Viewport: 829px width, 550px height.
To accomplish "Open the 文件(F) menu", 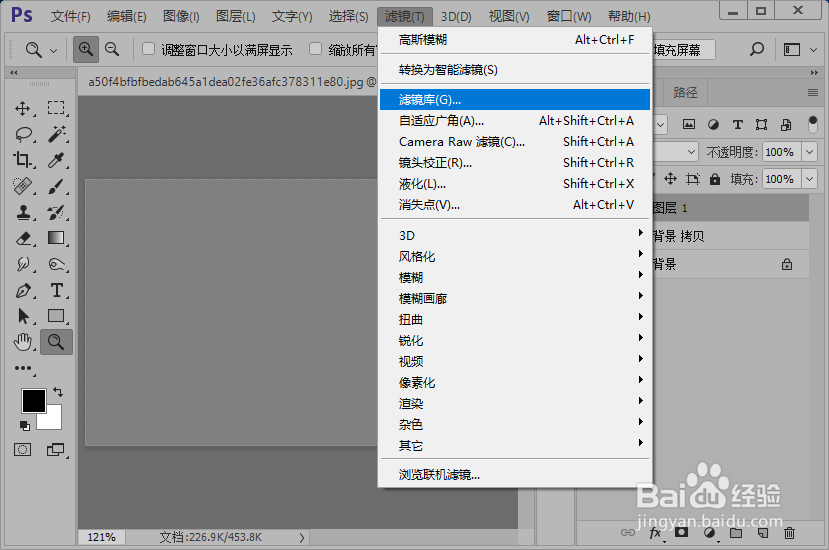I will pos(70,16).
